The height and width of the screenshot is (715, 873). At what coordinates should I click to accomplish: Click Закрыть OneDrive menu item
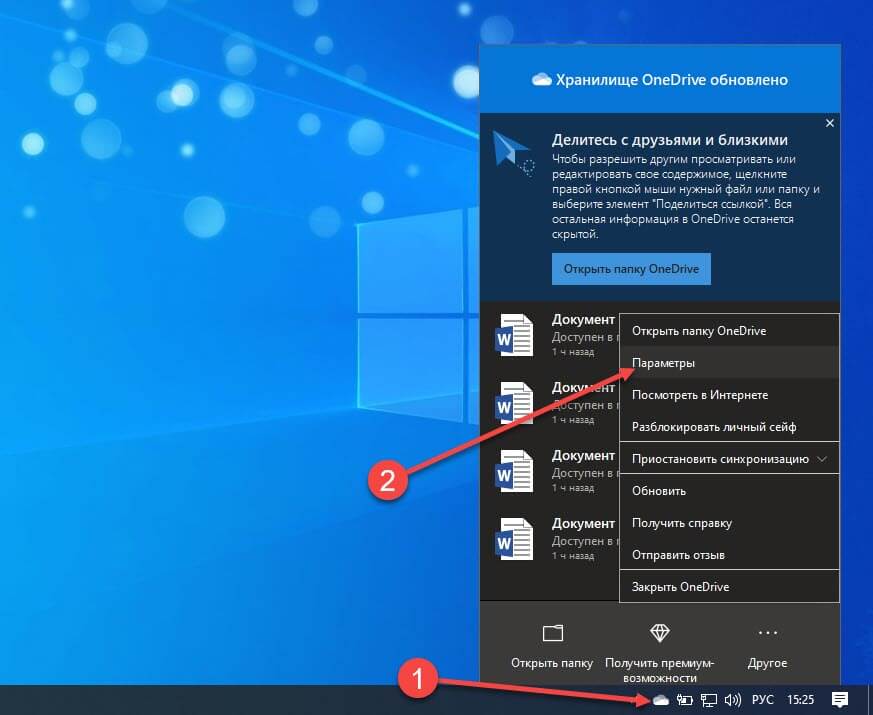(680, 587)
